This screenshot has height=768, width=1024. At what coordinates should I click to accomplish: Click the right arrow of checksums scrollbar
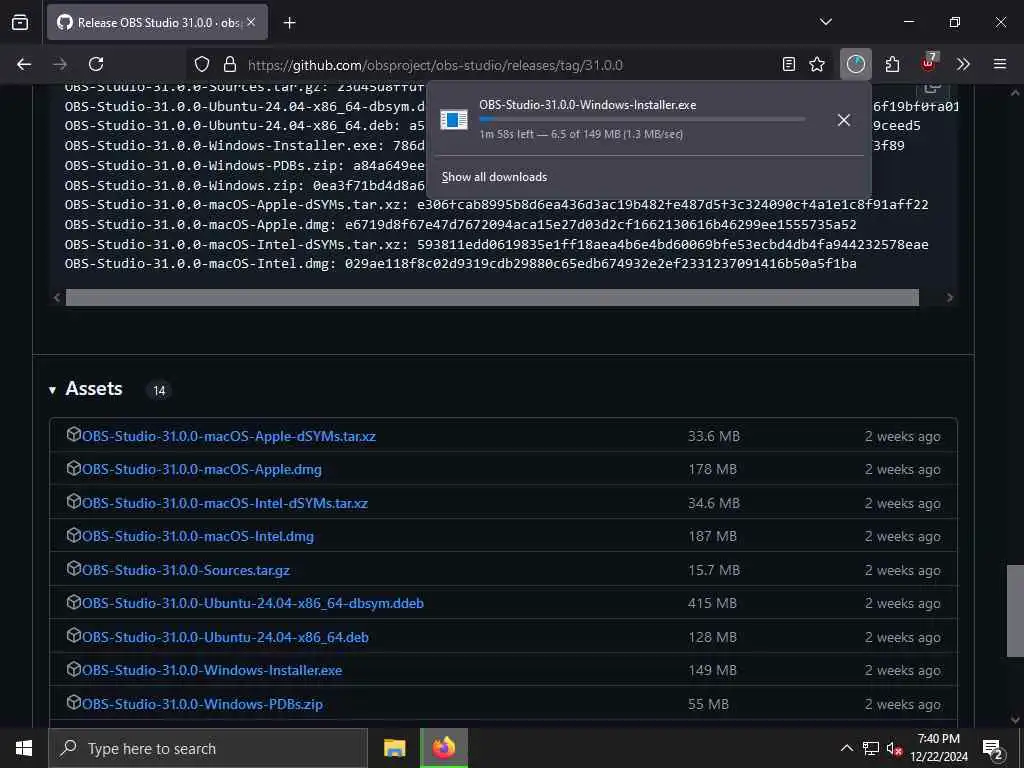pos(950,298)
